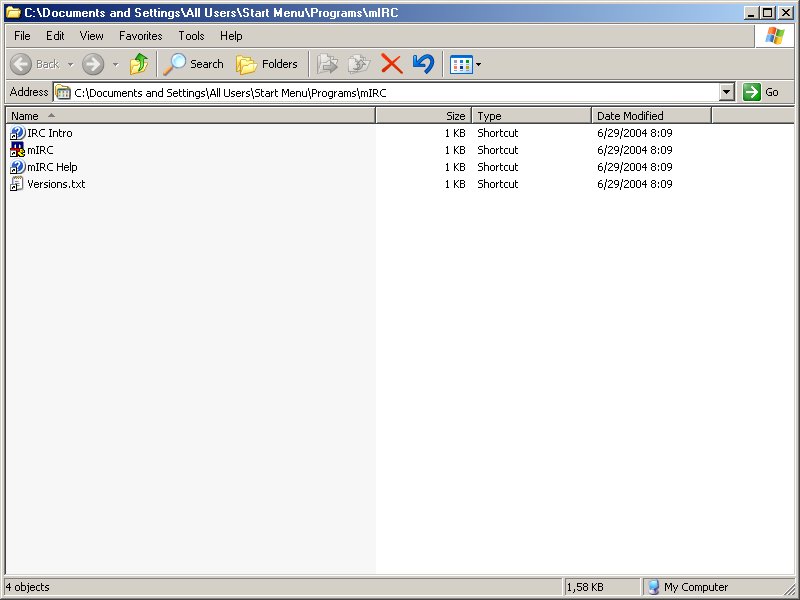
Task: Click '4 objects' in the status bar
Action: (28, 587)
